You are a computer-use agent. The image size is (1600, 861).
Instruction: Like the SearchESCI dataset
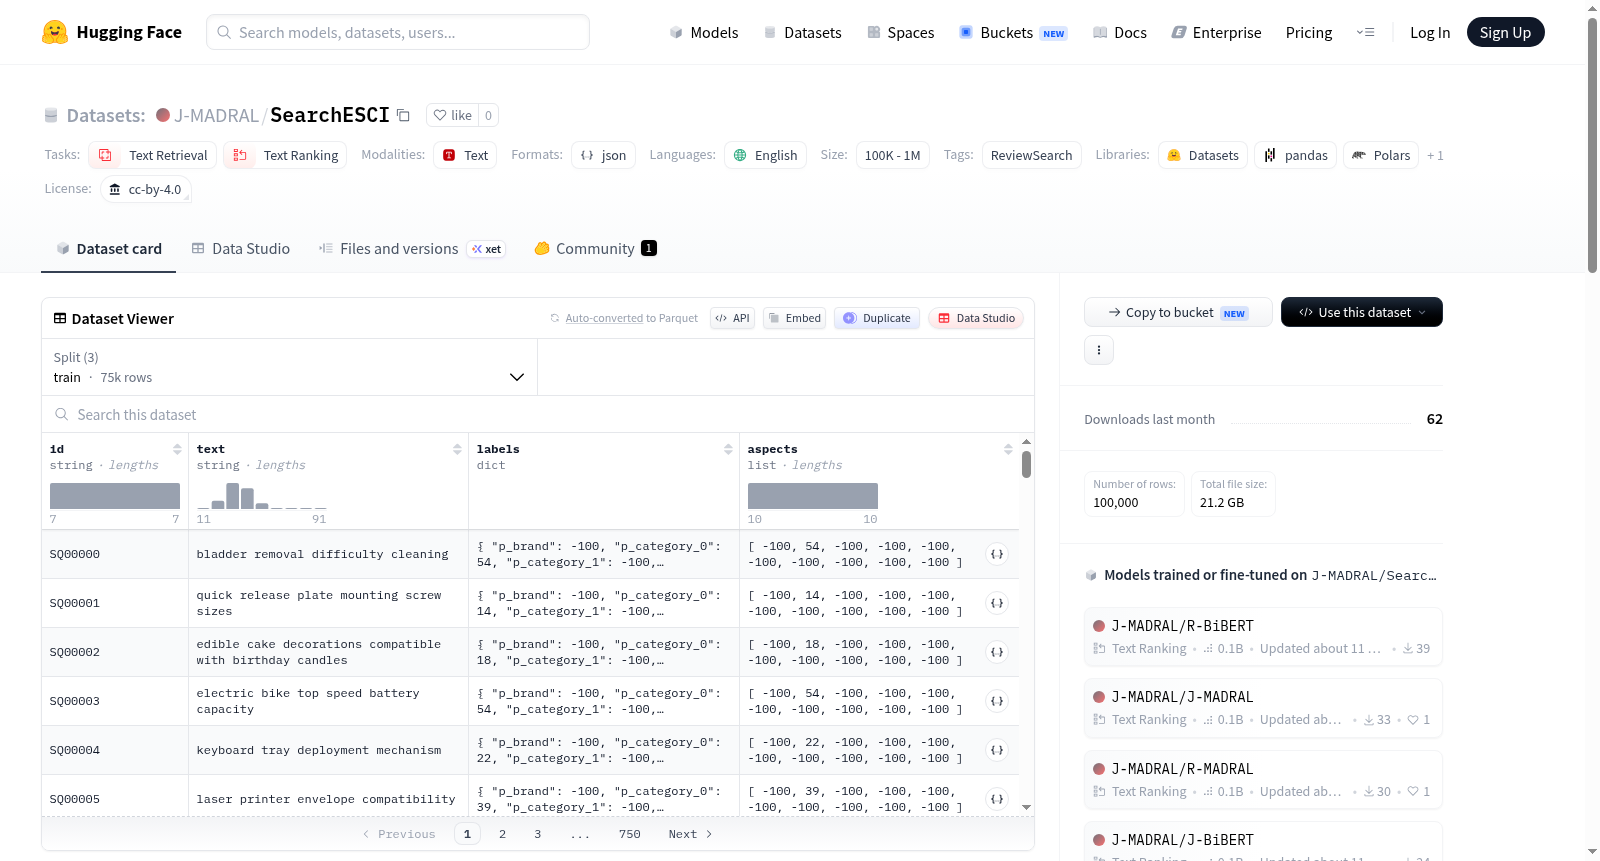[x=453, y=115]
